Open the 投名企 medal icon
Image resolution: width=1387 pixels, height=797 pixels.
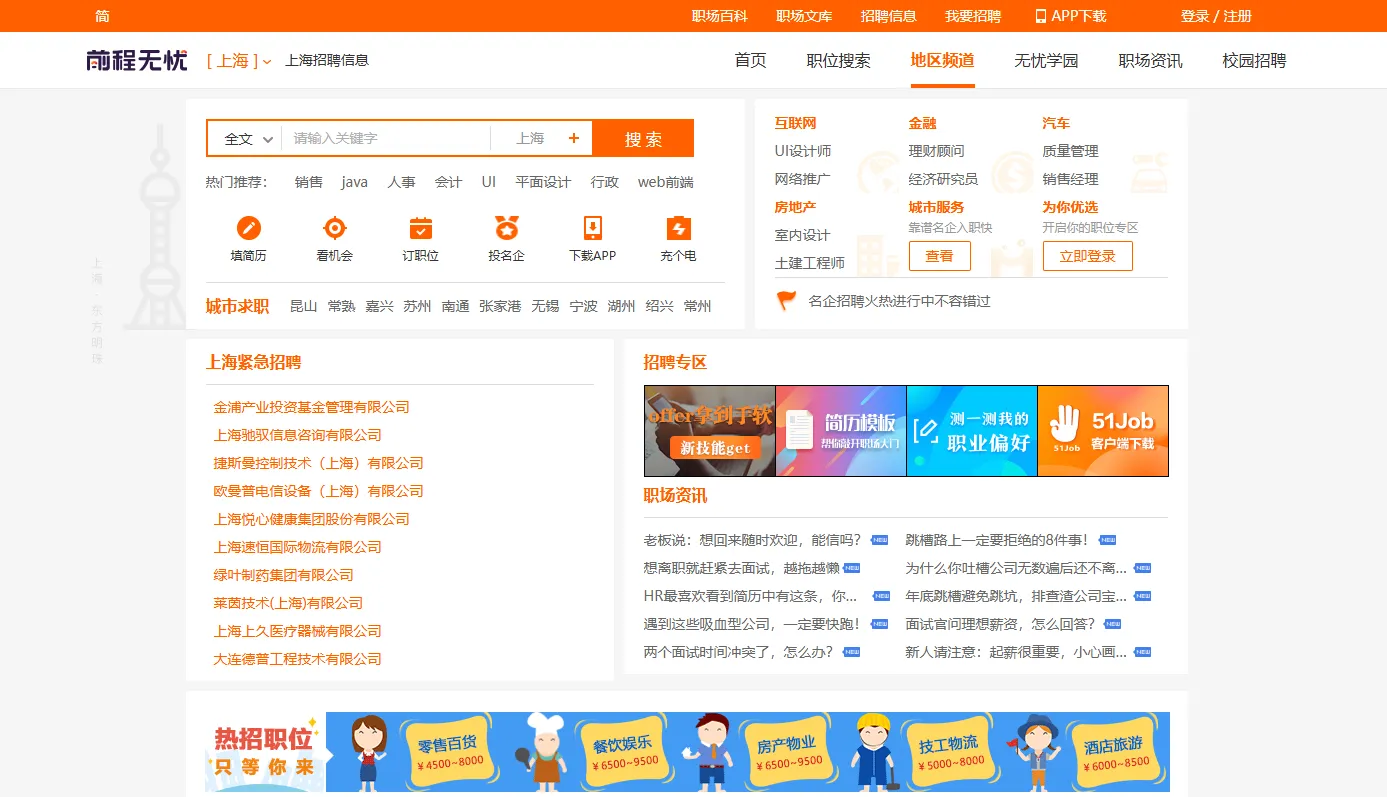[x=506, y=228]
